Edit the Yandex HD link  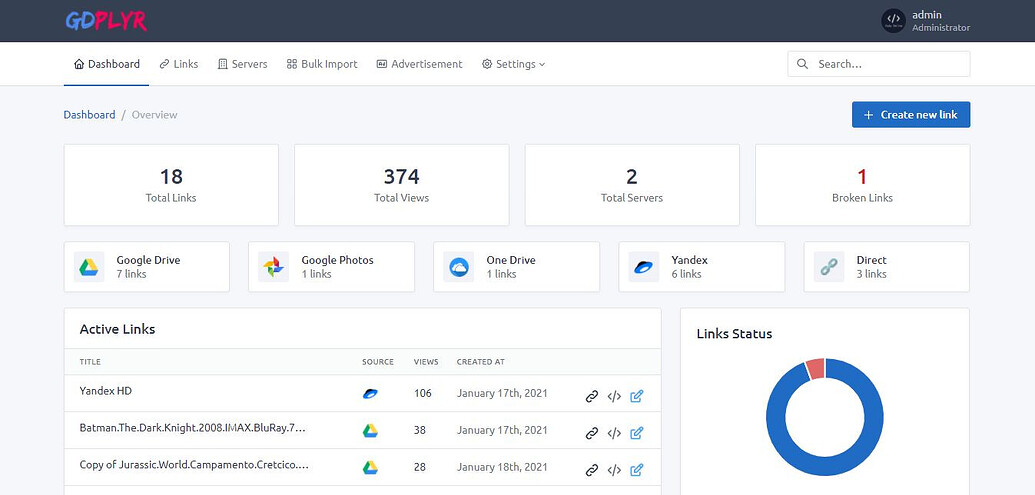pos(636,396)
